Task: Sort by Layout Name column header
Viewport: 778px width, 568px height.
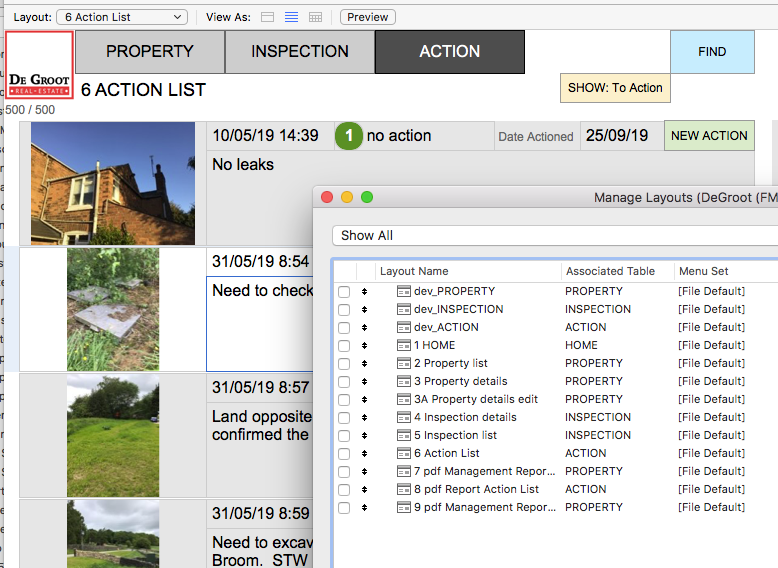Action: click(x=468, y=271)
